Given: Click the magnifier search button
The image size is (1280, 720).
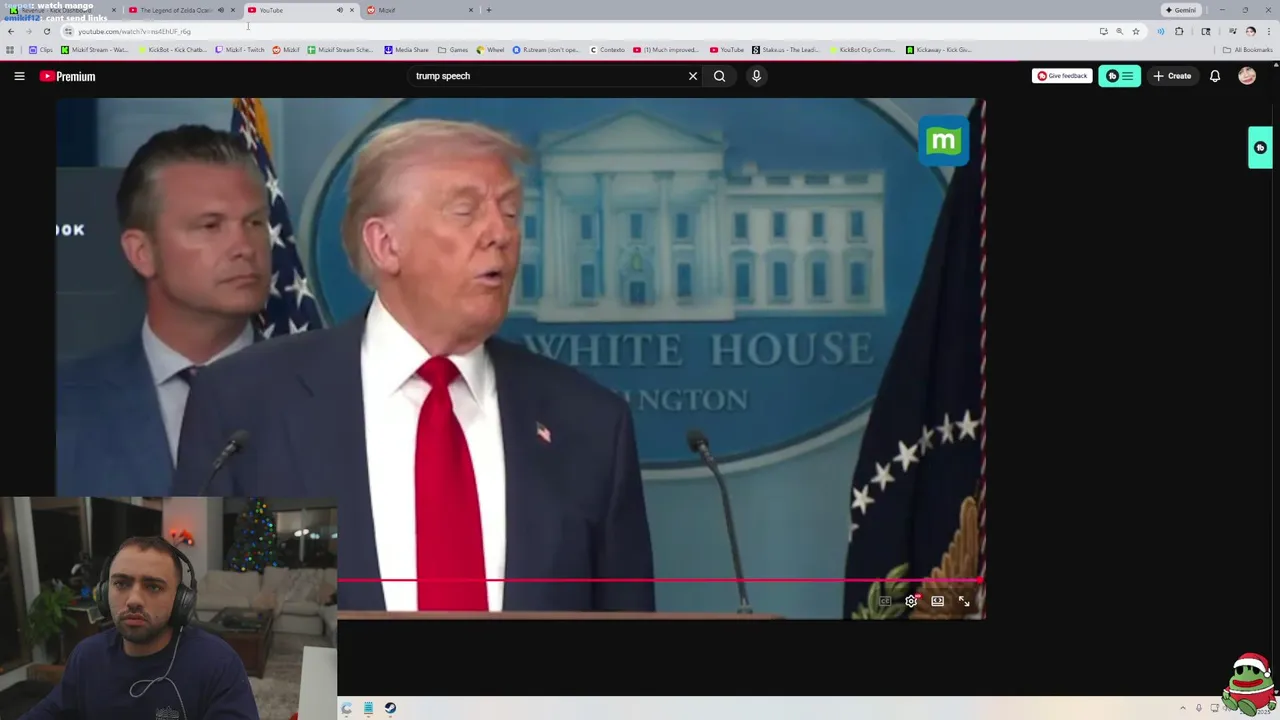Looking at the screenshot, I should 719,76.
